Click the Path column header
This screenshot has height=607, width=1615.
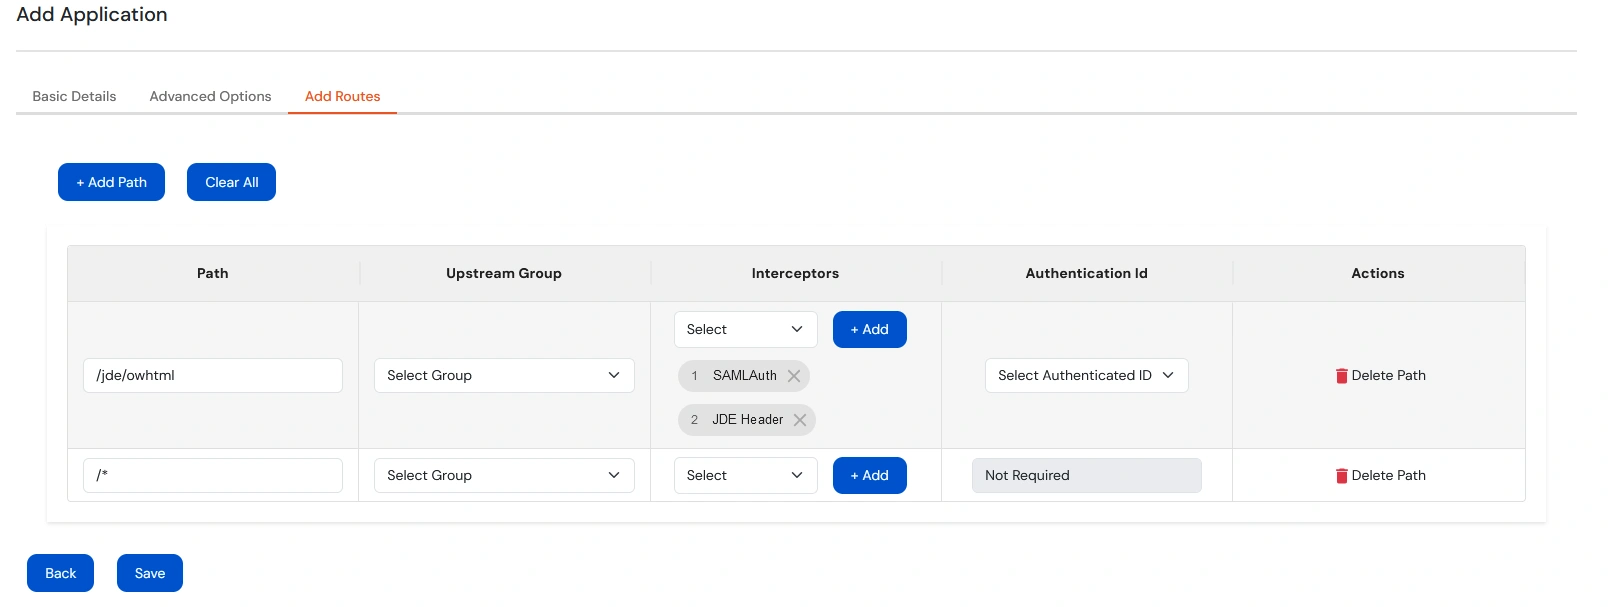coord(212,273)
